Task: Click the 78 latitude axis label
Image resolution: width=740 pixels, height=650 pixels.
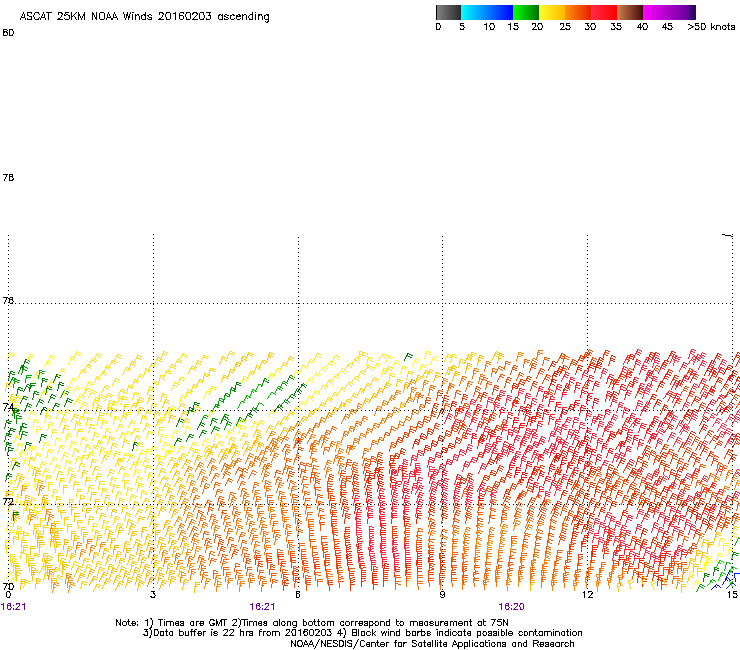Action: [x=8, y=177]
